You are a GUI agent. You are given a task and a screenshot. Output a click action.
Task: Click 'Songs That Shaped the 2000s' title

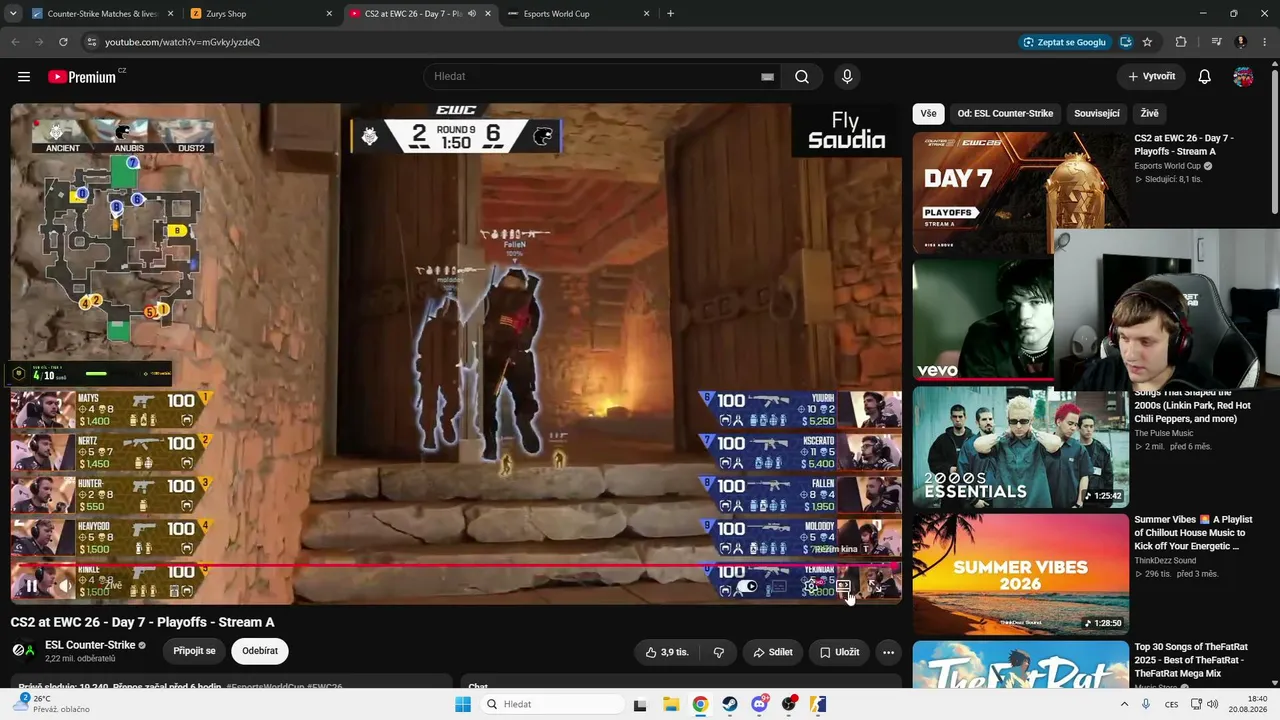coord(1192,405)
